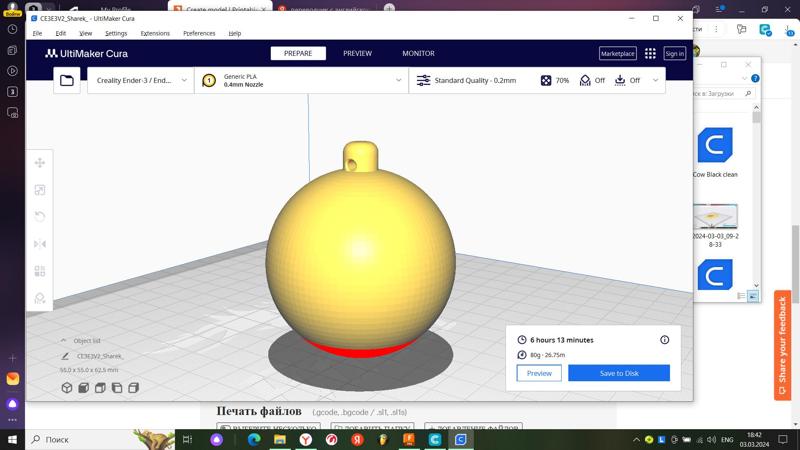Switch file dialog to large icons view

point(753,296)
